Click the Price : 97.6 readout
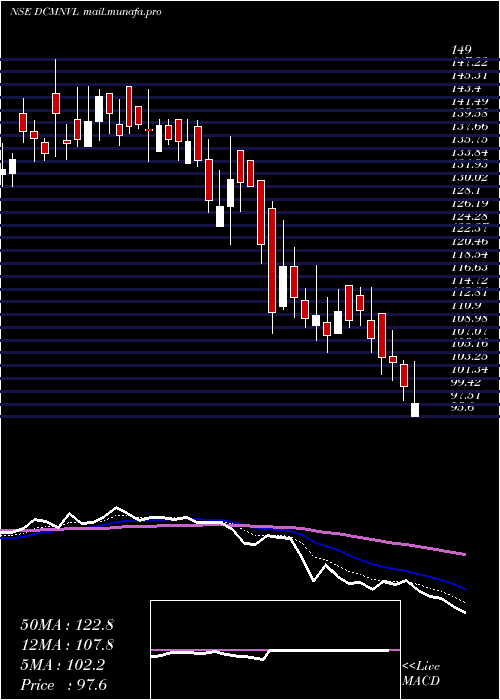The height and width of the screenshot is (700, 500). [x=63, y=685]
